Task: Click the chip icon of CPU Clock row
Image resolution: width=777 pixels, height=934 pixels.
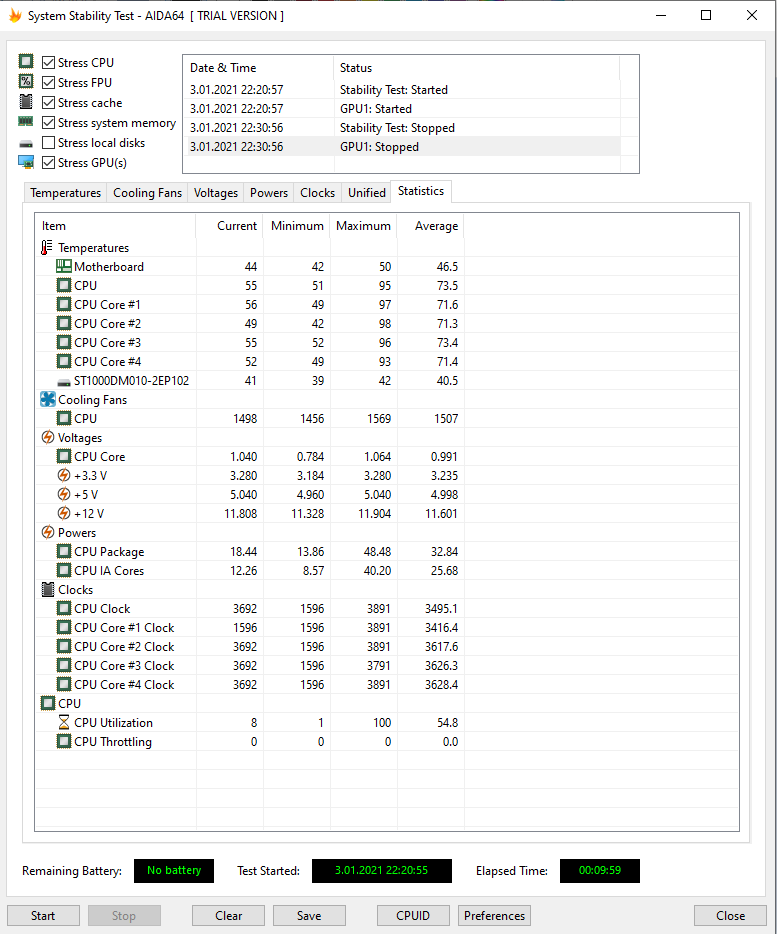Action: [64, 609]
